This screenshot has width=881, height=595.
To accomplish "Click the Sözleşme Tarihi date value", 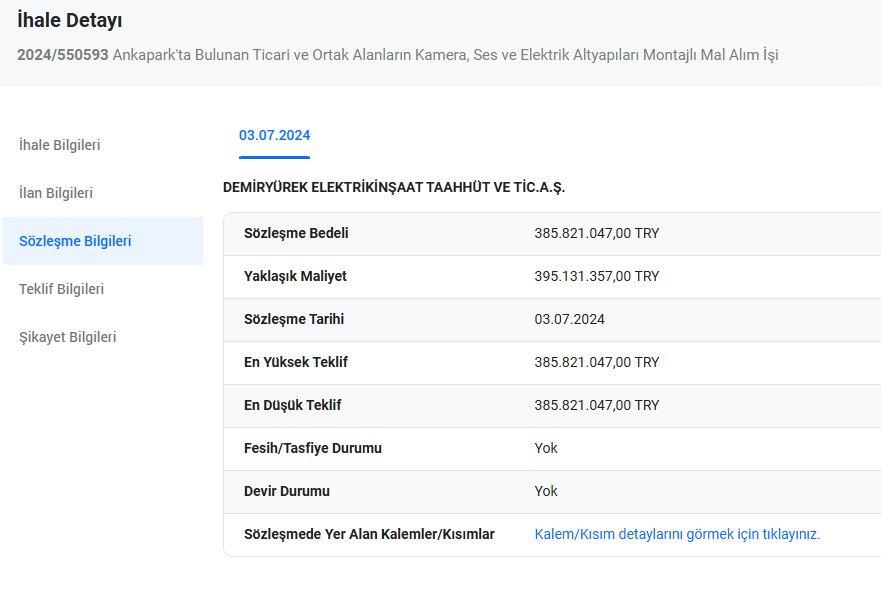I will (569, 319).
